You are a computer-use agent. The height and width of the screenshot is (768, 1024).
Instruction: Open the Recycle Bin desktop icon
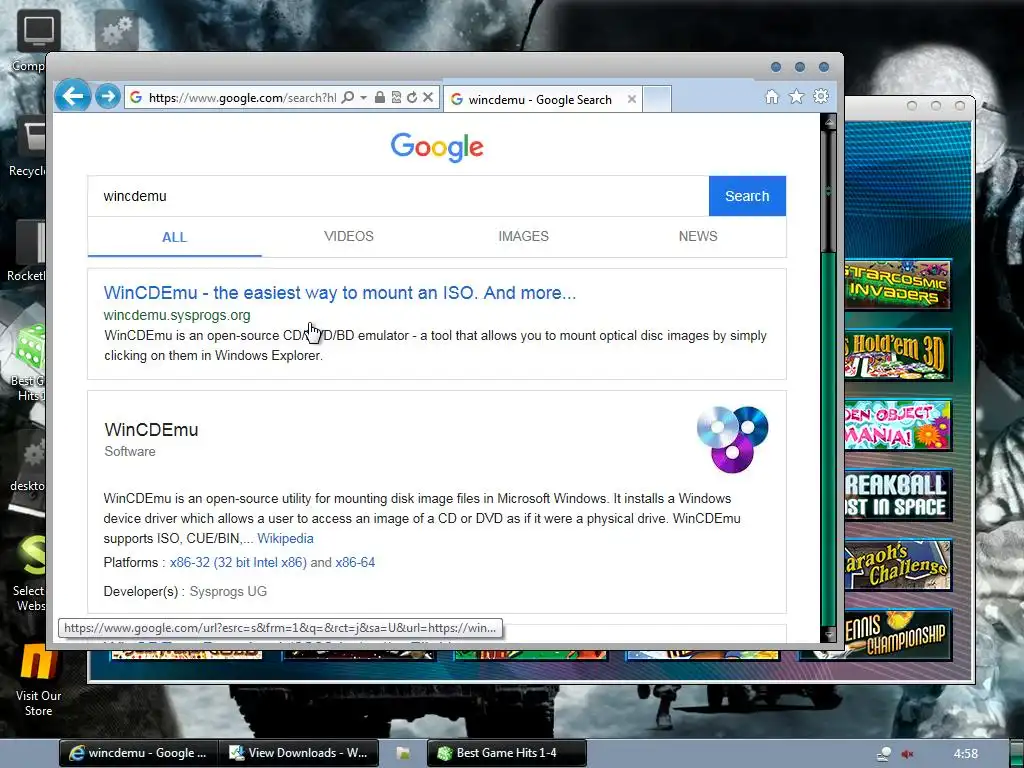30,136
